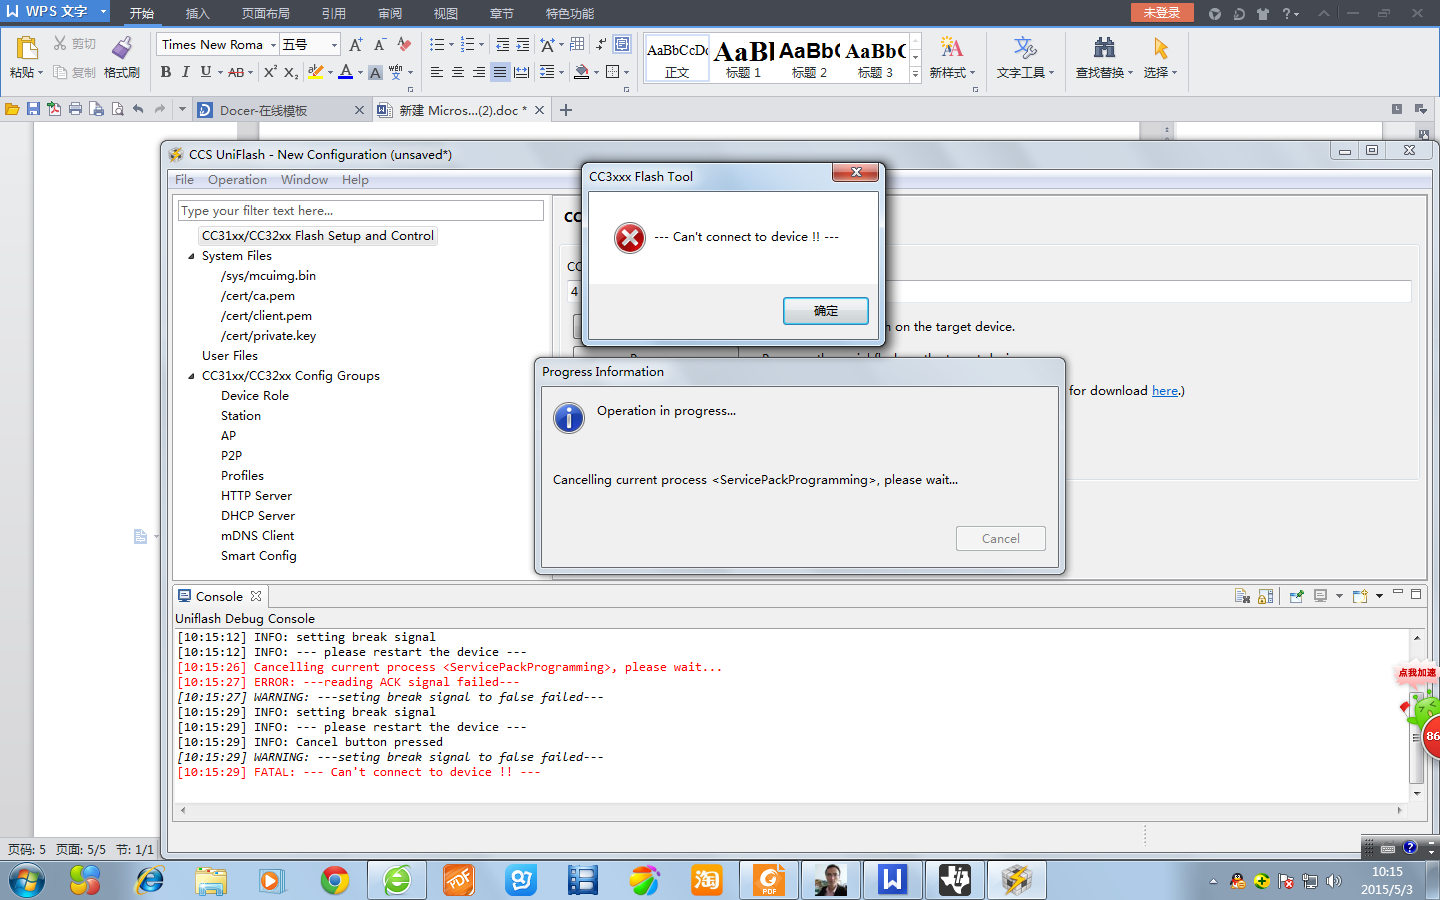
Task: Click the Find and Replace binoculars icon
Action: click(1104, 47)
